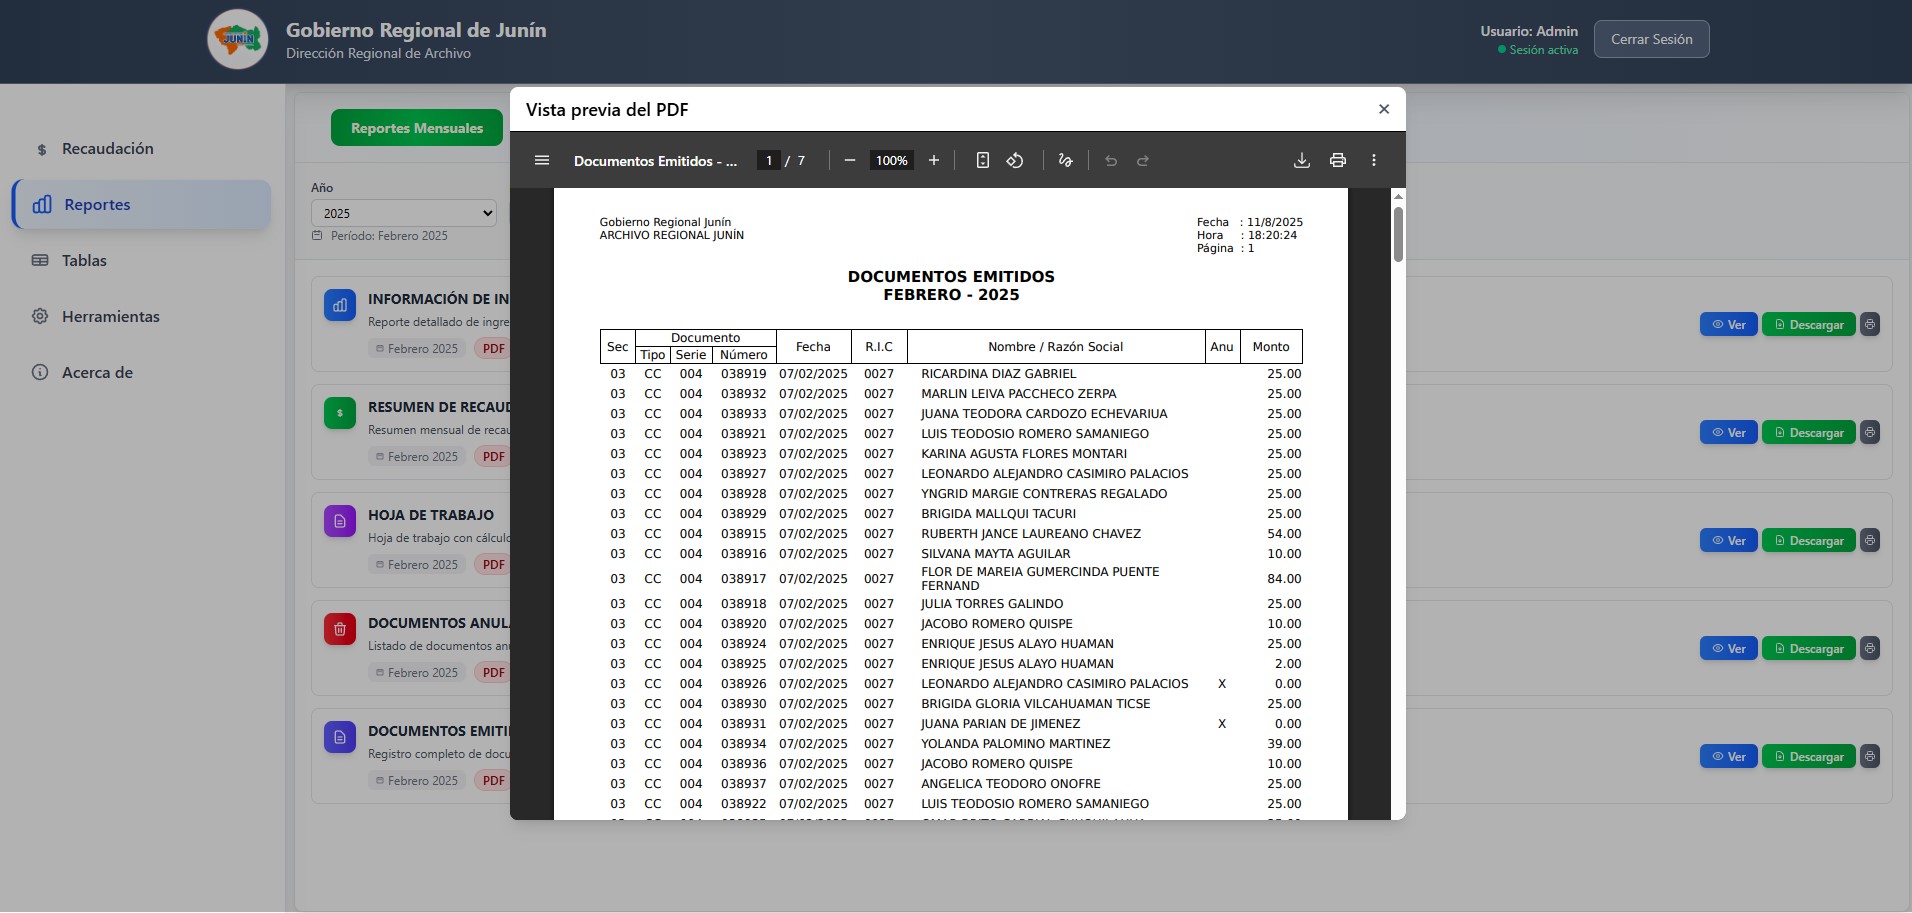The width and height of the screenshot is (1912, 913).
Task: Print icon for Documentos Anulados report
Action: tap(1870, 648)
